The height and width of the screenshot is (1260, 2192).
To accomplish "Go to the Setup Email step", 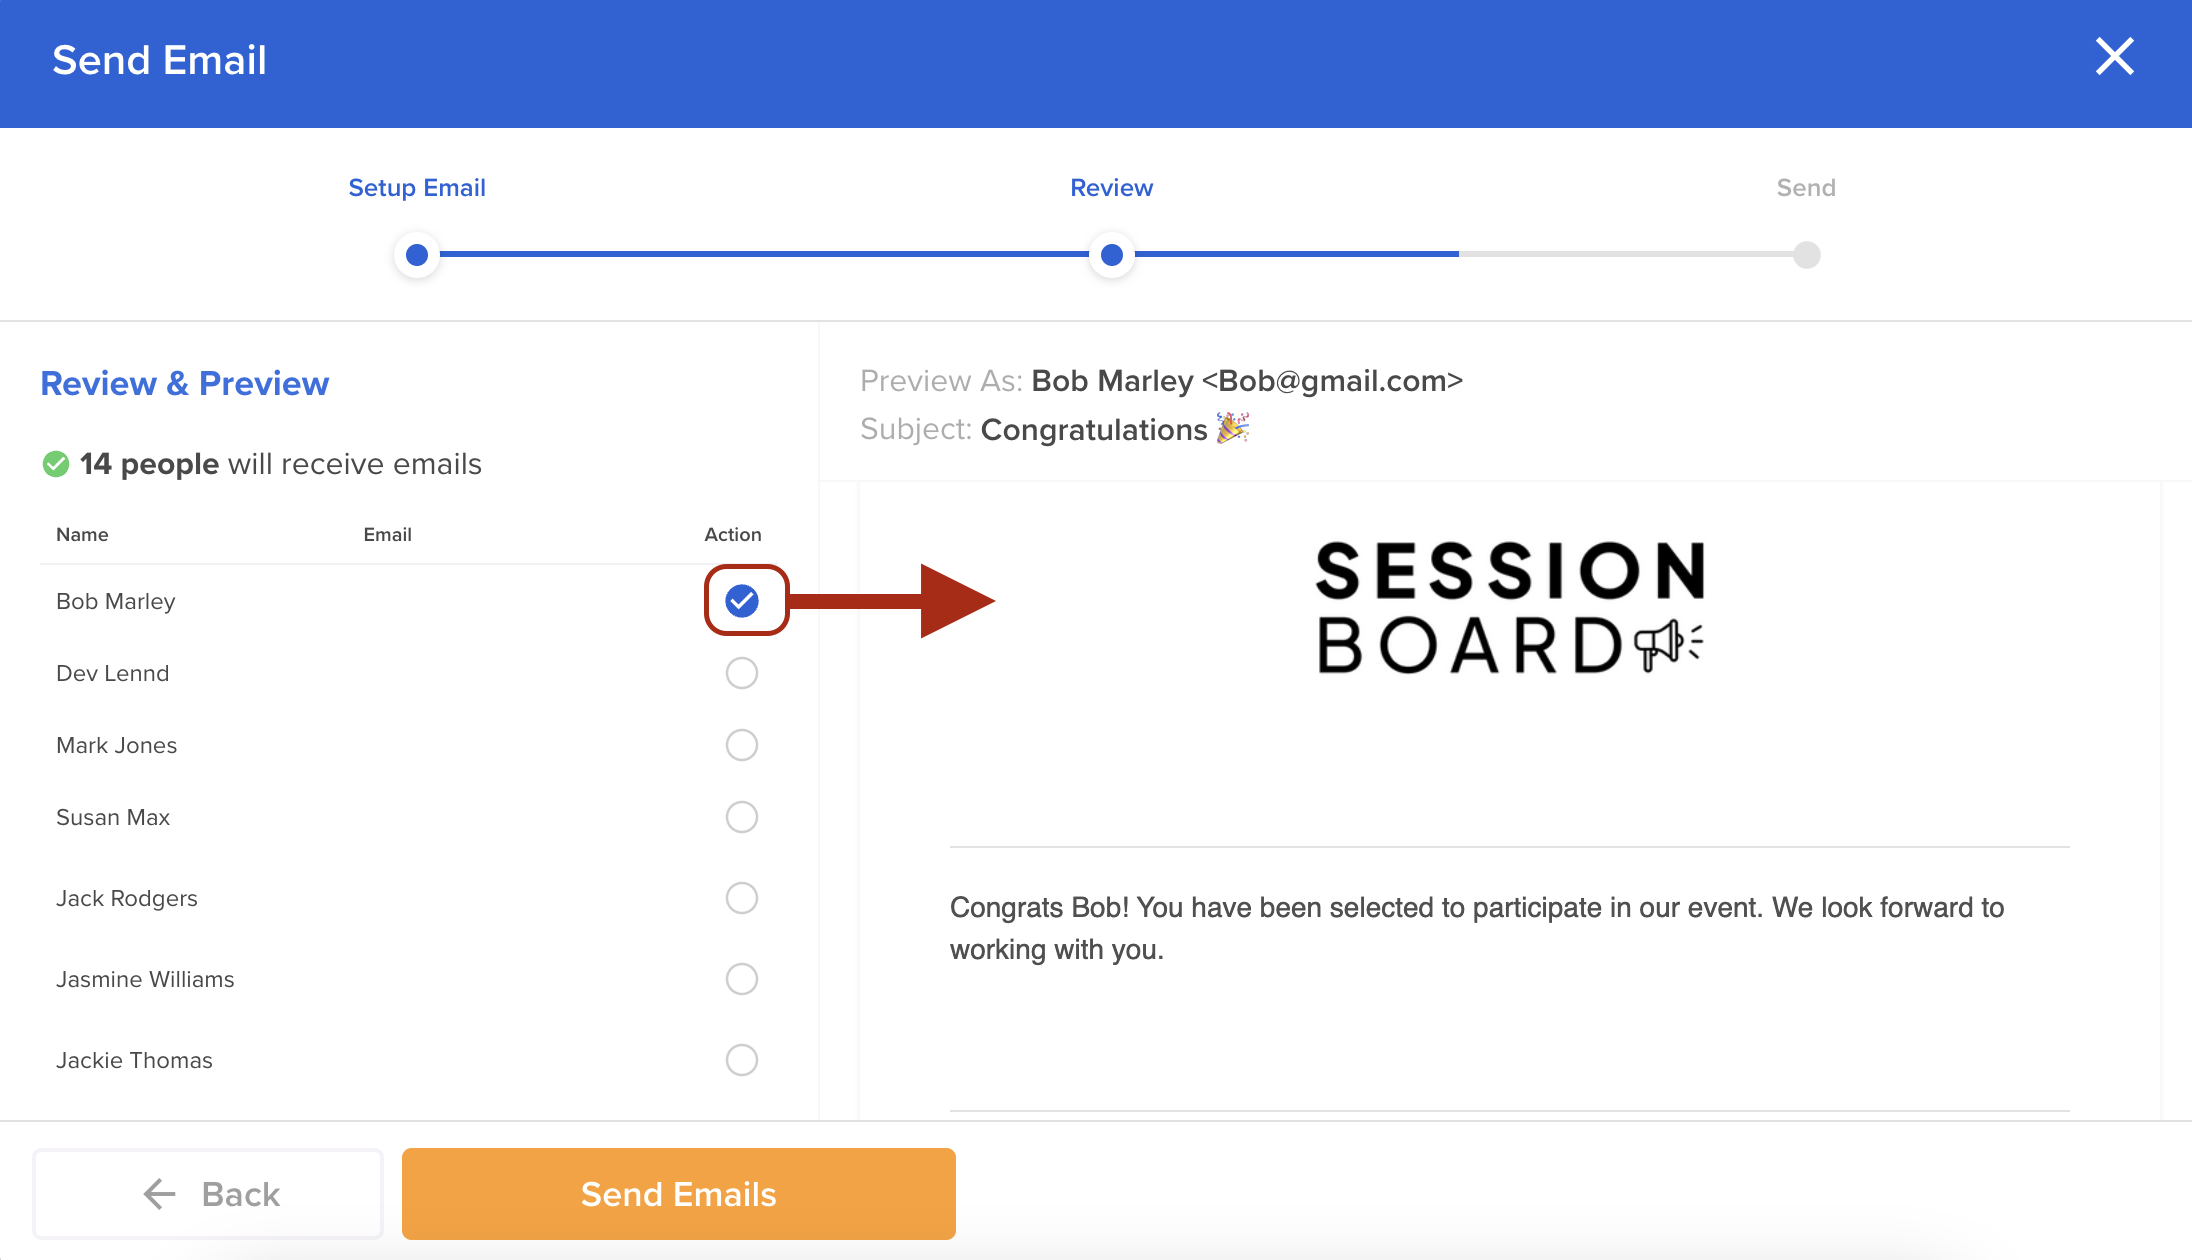I will click(417, 188).
